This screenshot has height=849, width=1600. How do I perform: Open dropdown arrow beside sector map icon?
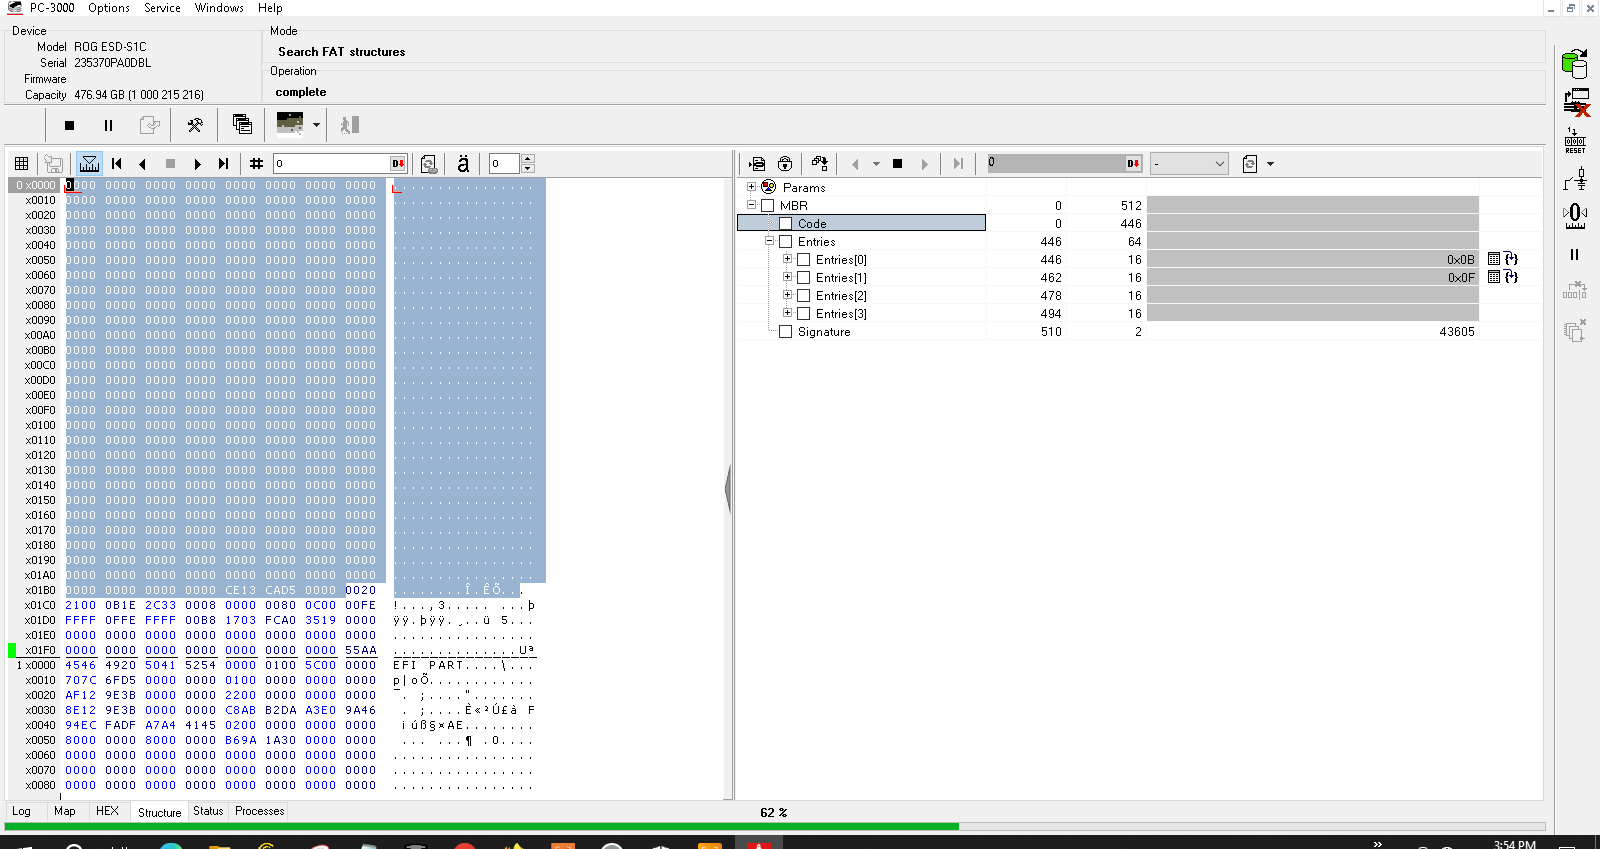pos(316,125)
